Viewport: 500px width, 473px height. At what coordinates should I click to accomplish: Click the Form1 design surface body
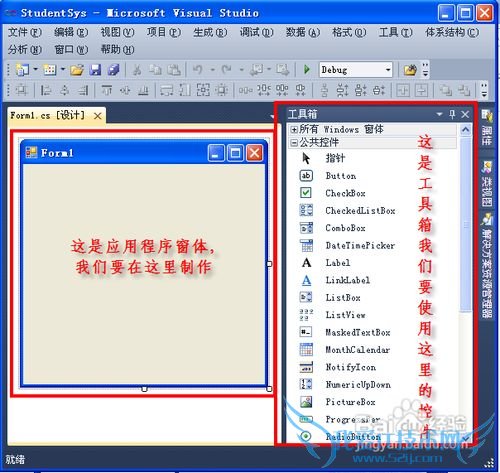coord(144,274)
